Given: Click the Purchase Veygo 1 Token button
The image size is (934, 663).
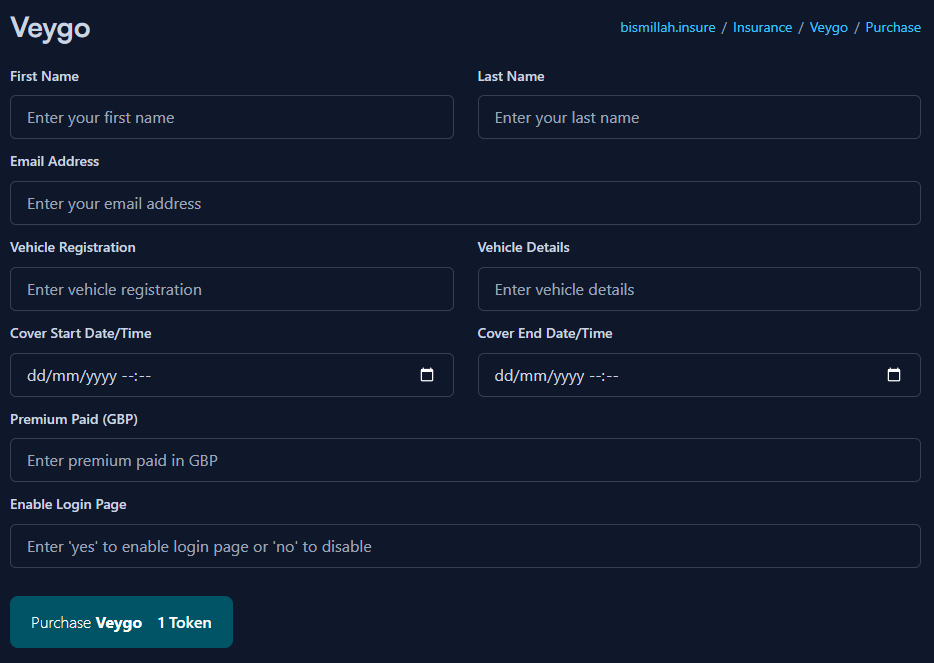Looking at the screenshot, I should [120, 622].
